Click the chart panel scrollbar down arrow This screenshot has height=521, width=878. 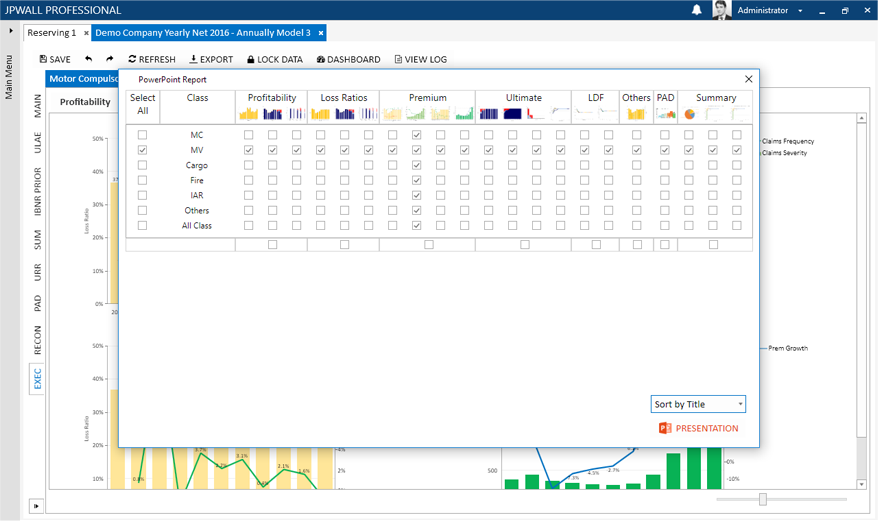pos(862,484)
